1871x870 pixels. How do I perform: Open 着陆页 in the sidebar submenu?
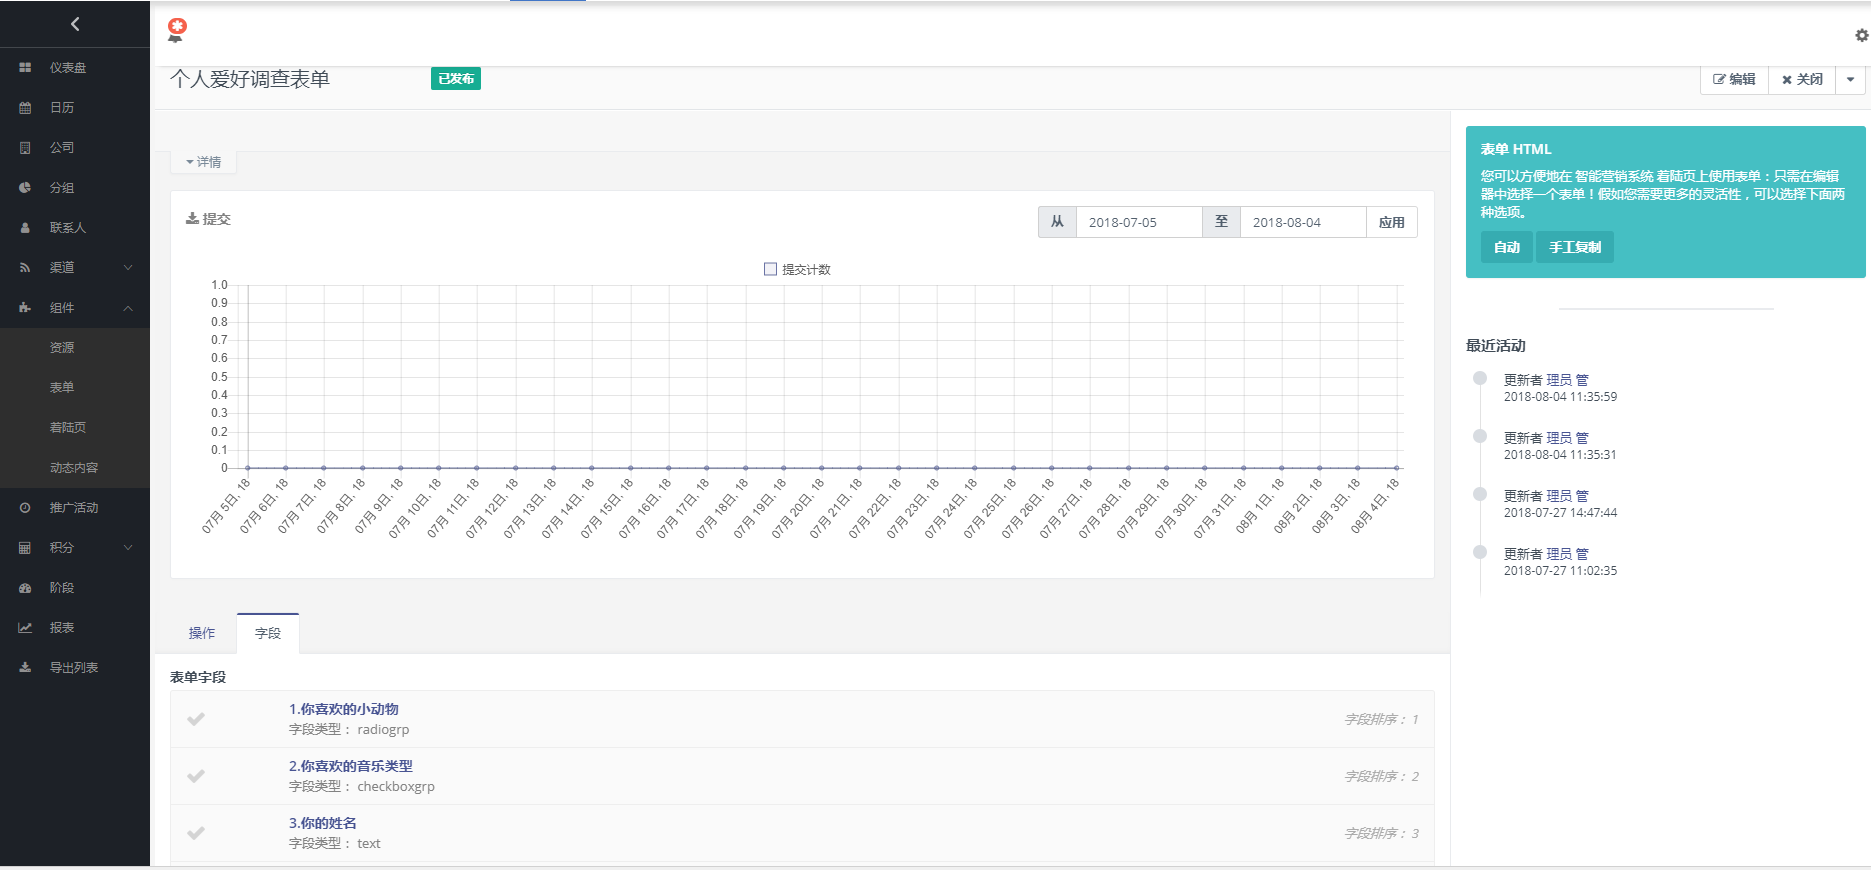[68, 428]
